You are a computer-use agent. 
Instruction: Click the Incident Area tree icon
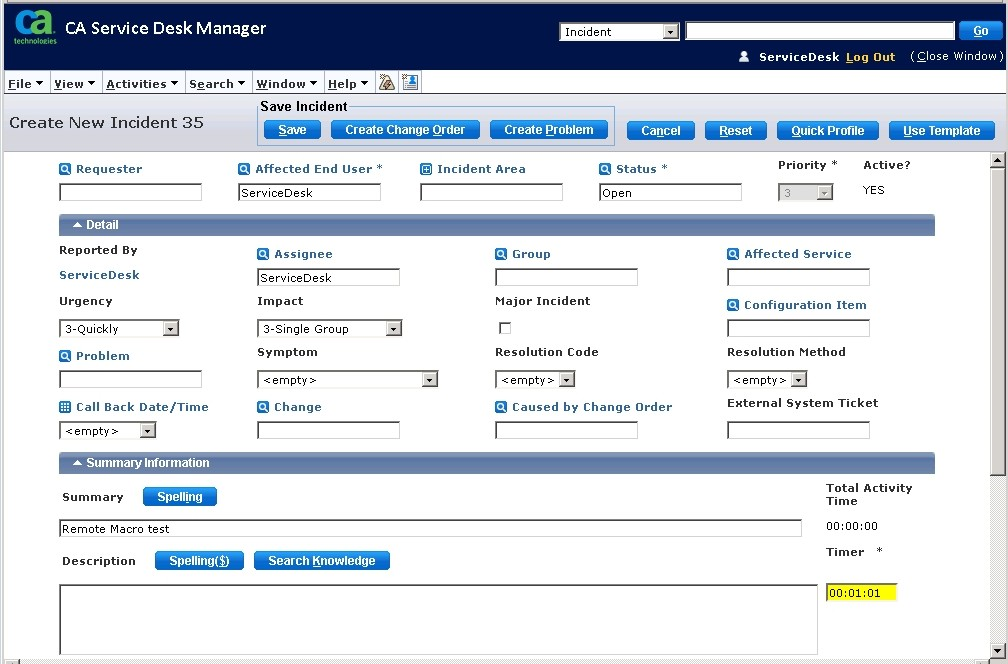coord(426,170)
